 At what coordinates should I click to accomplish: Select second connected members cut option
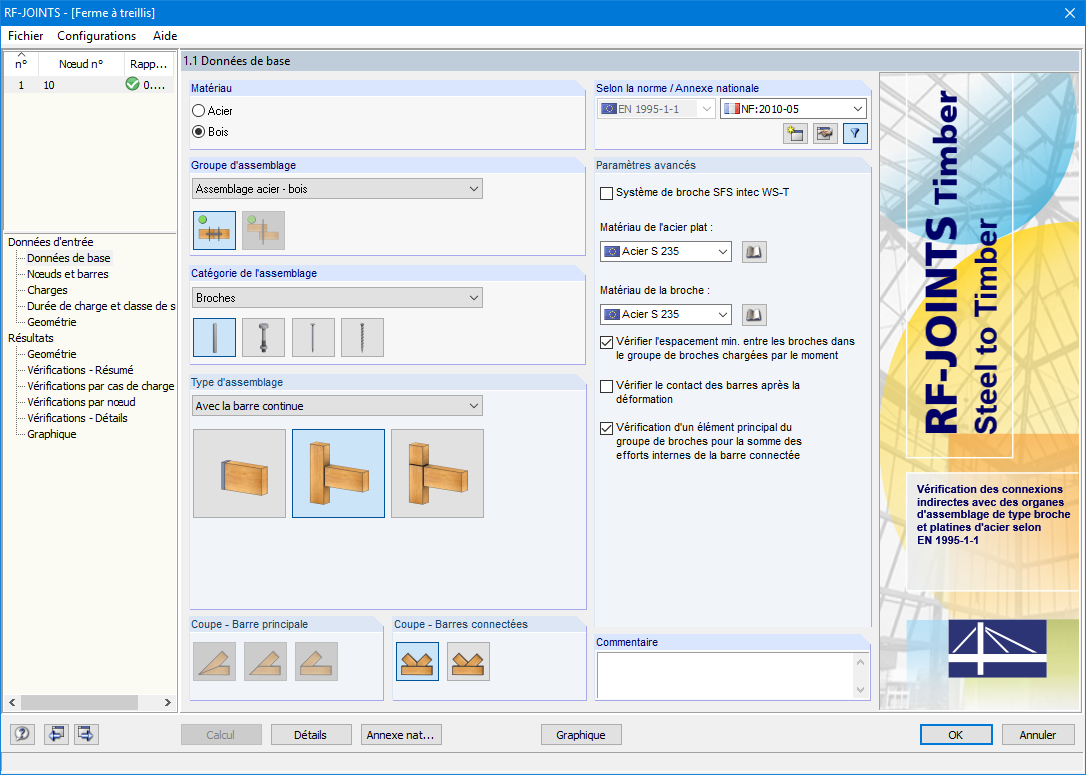click(x=468, y=661)
